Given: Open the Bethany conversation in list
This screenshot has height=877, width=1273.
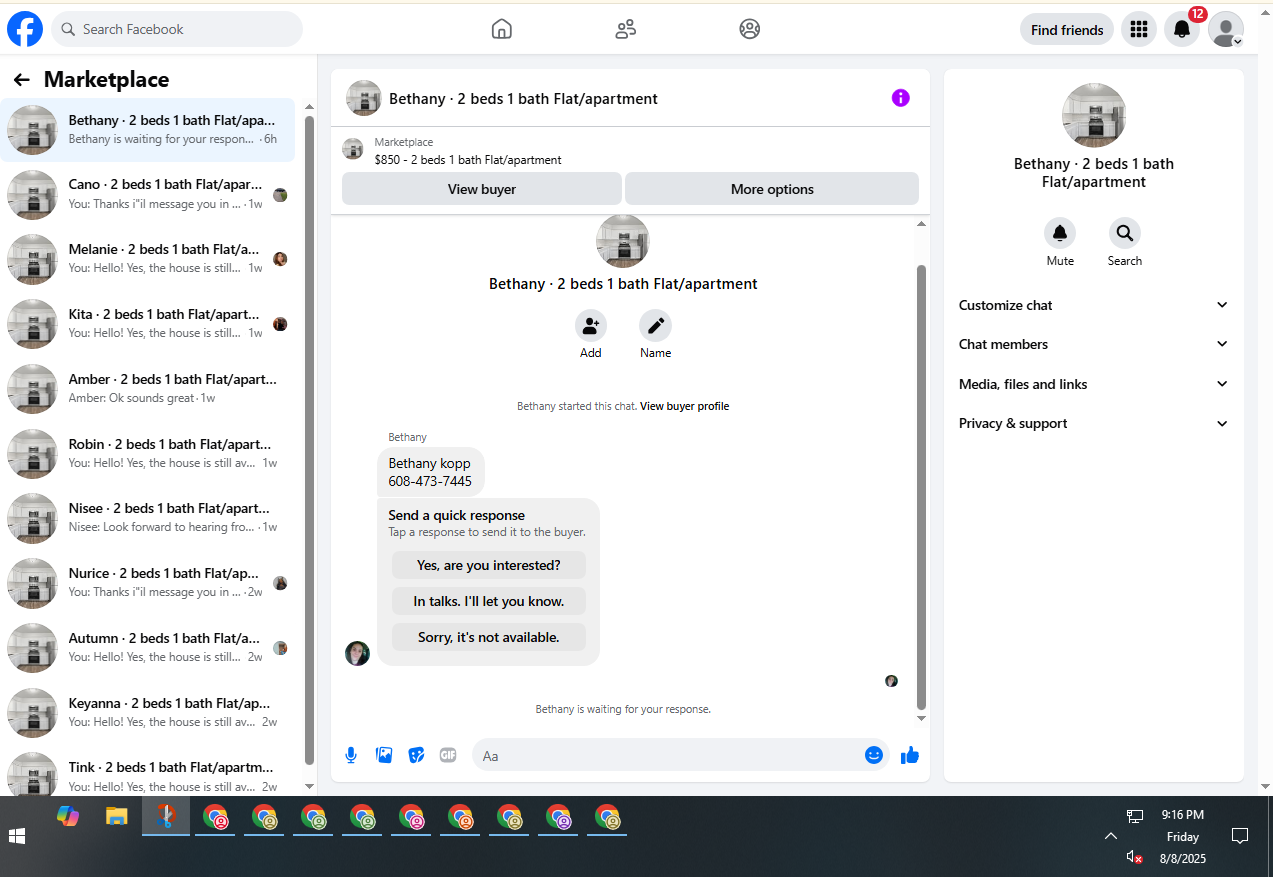Looking at the screenshot, I should pyautogui.click(x=148, y=130).
